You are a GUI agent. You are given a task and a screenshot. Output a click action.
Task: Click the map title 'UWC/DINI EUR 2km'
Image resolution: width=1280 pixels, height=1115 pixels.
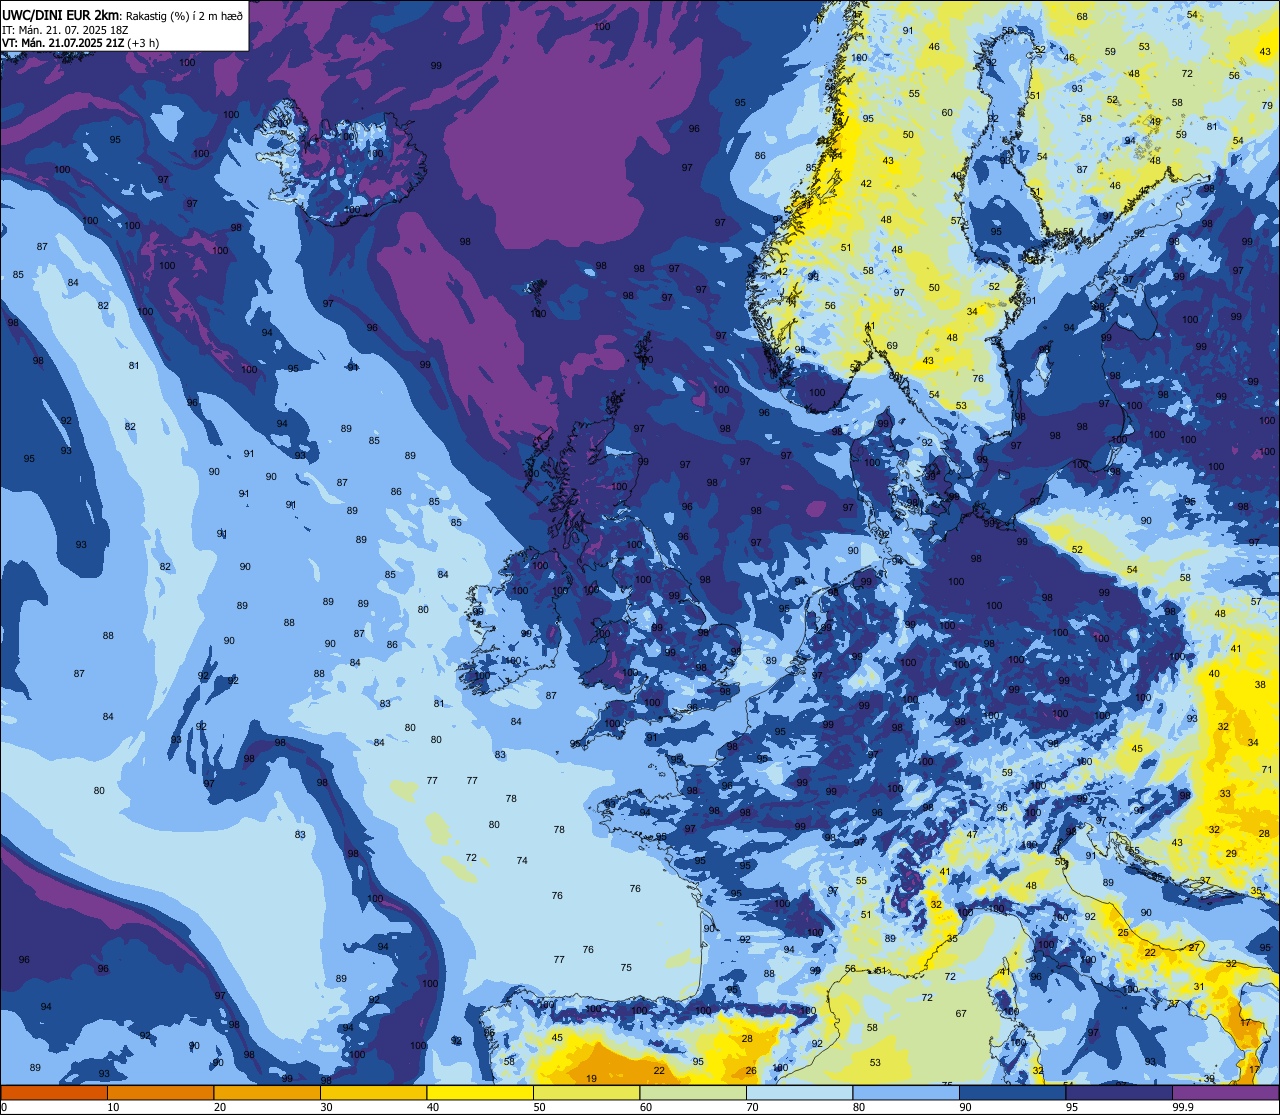[x=59, y=15]
